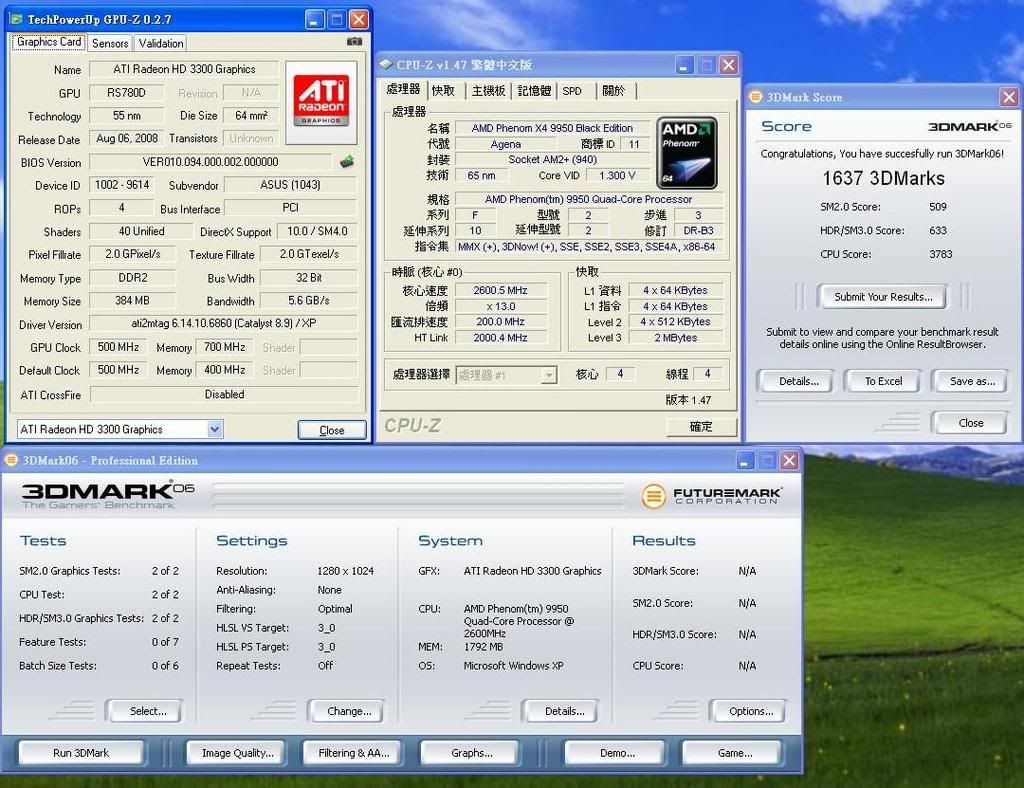Viewport: 1024px width, 788px height.
Task: Click the Driver Version field in GPU-Z
Action: click(x=223, y=323)
